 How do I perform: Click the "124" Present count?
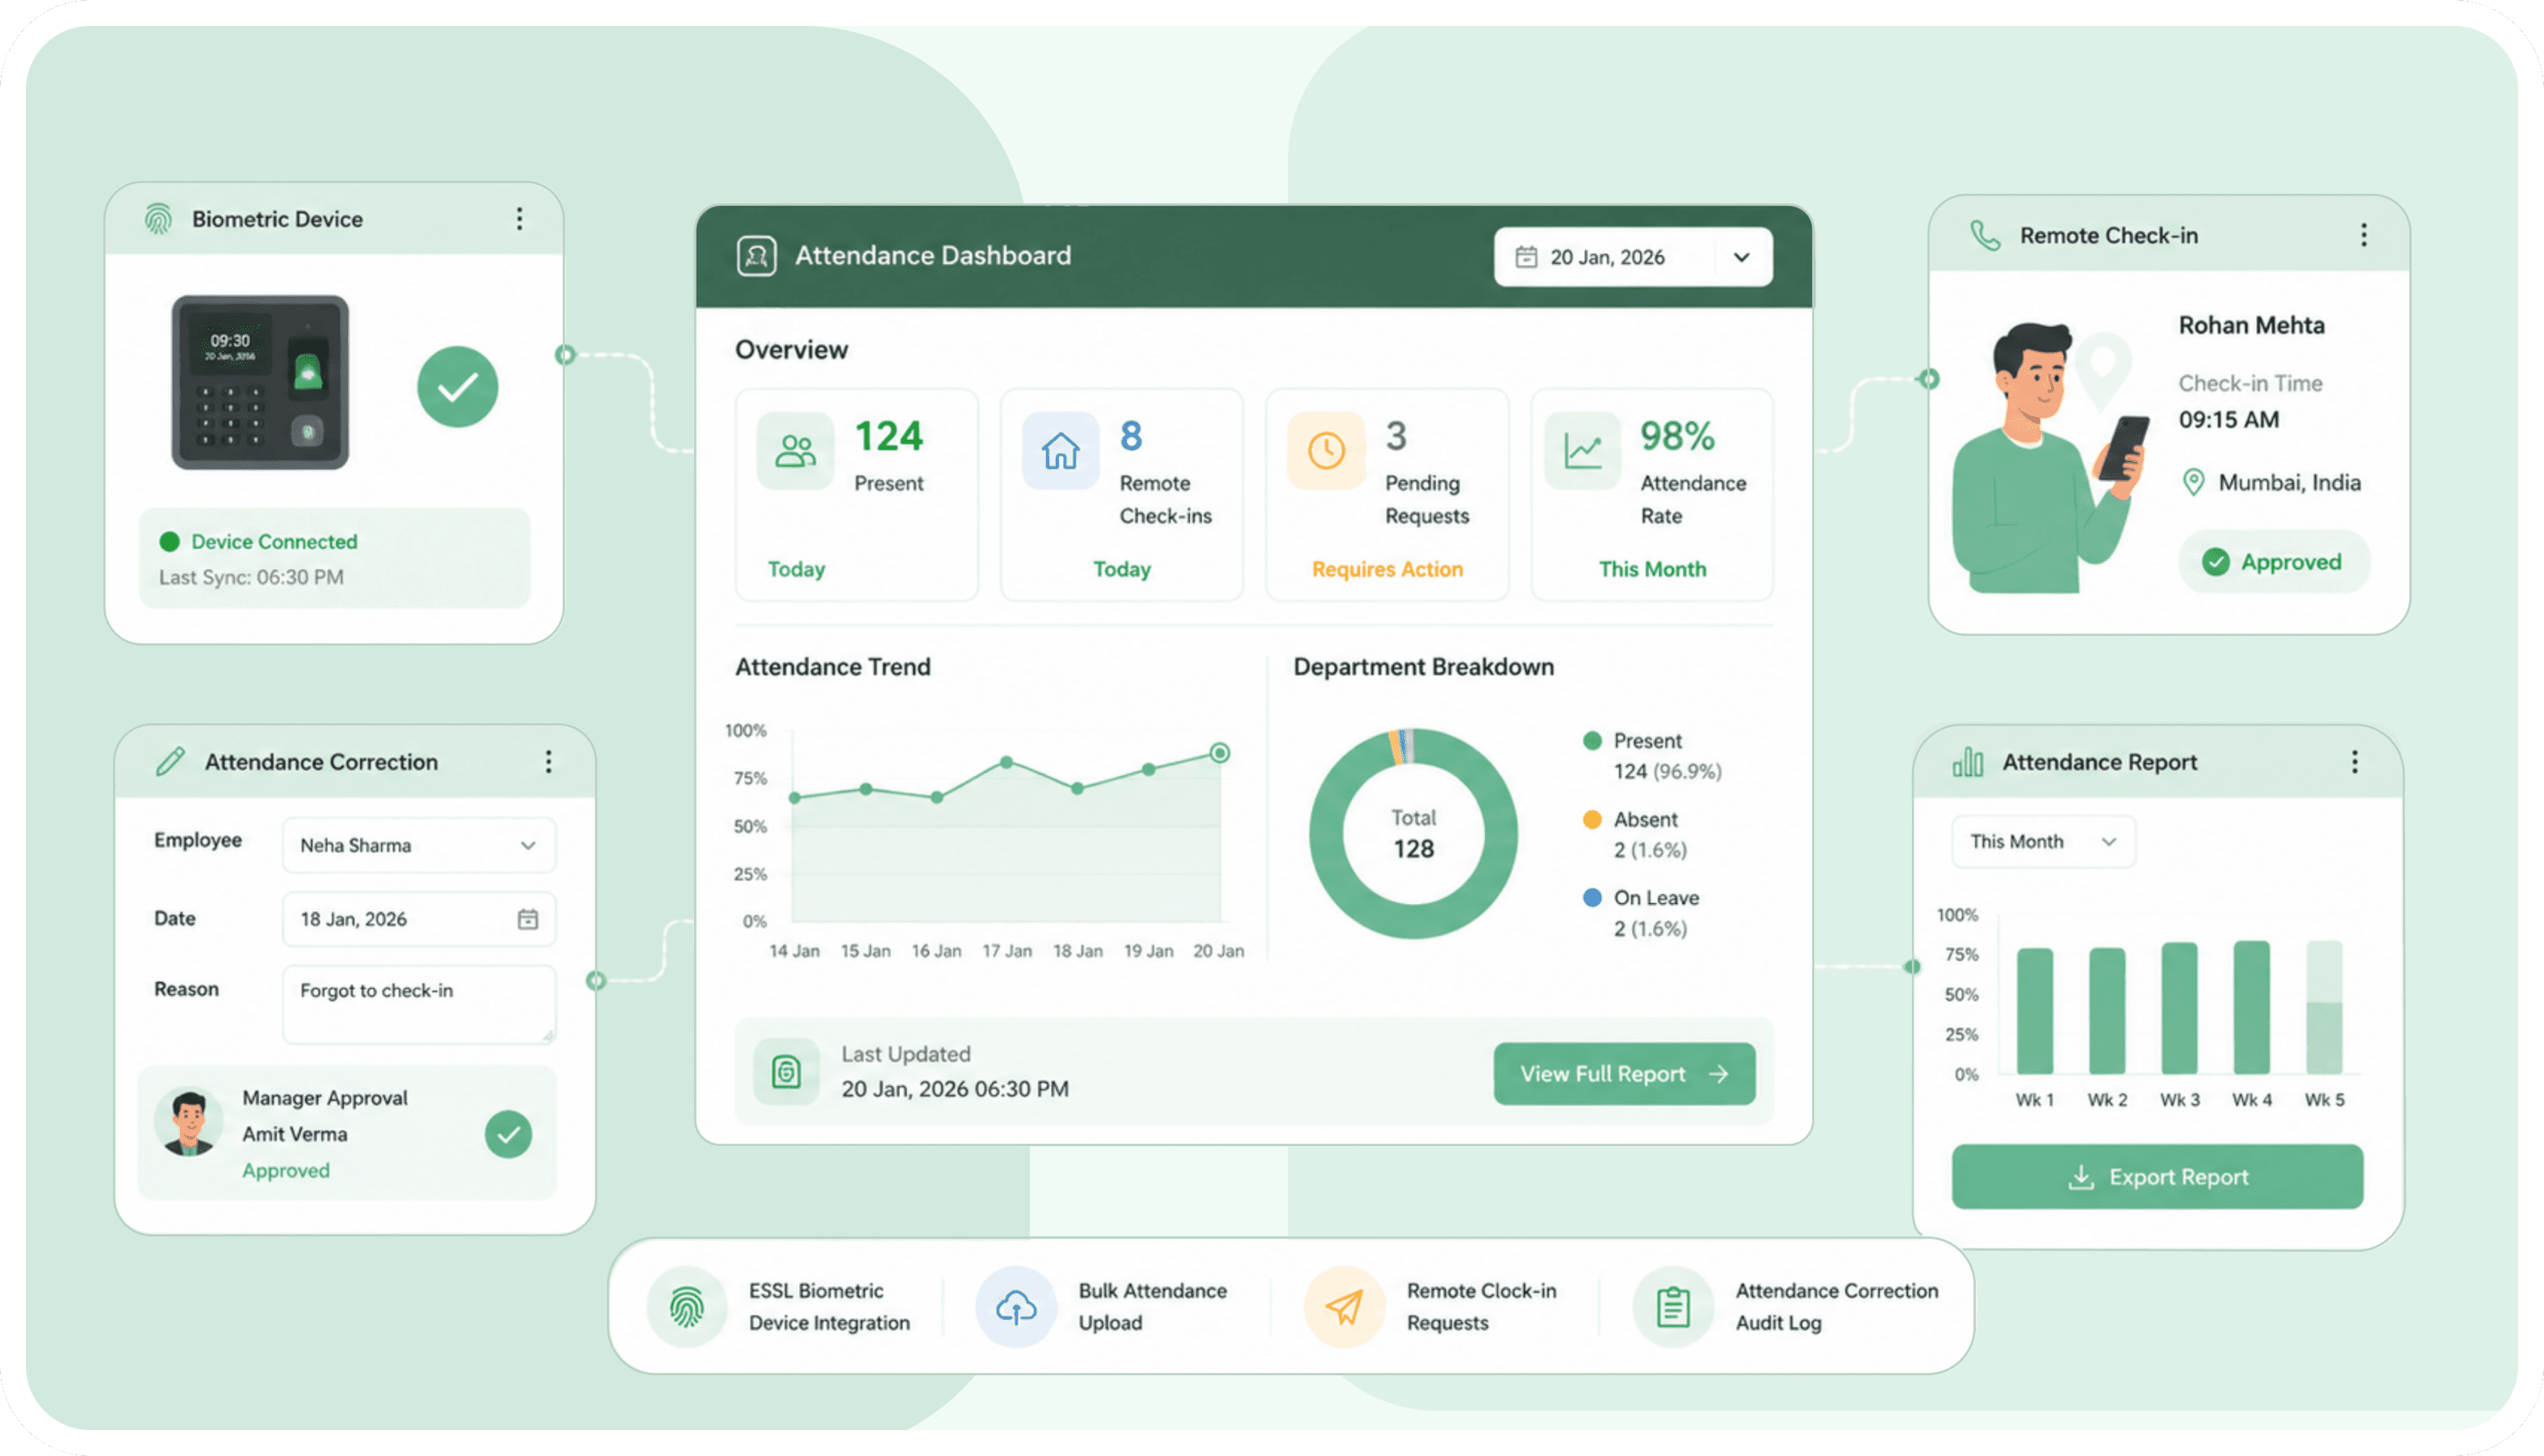tap(888, 437)
